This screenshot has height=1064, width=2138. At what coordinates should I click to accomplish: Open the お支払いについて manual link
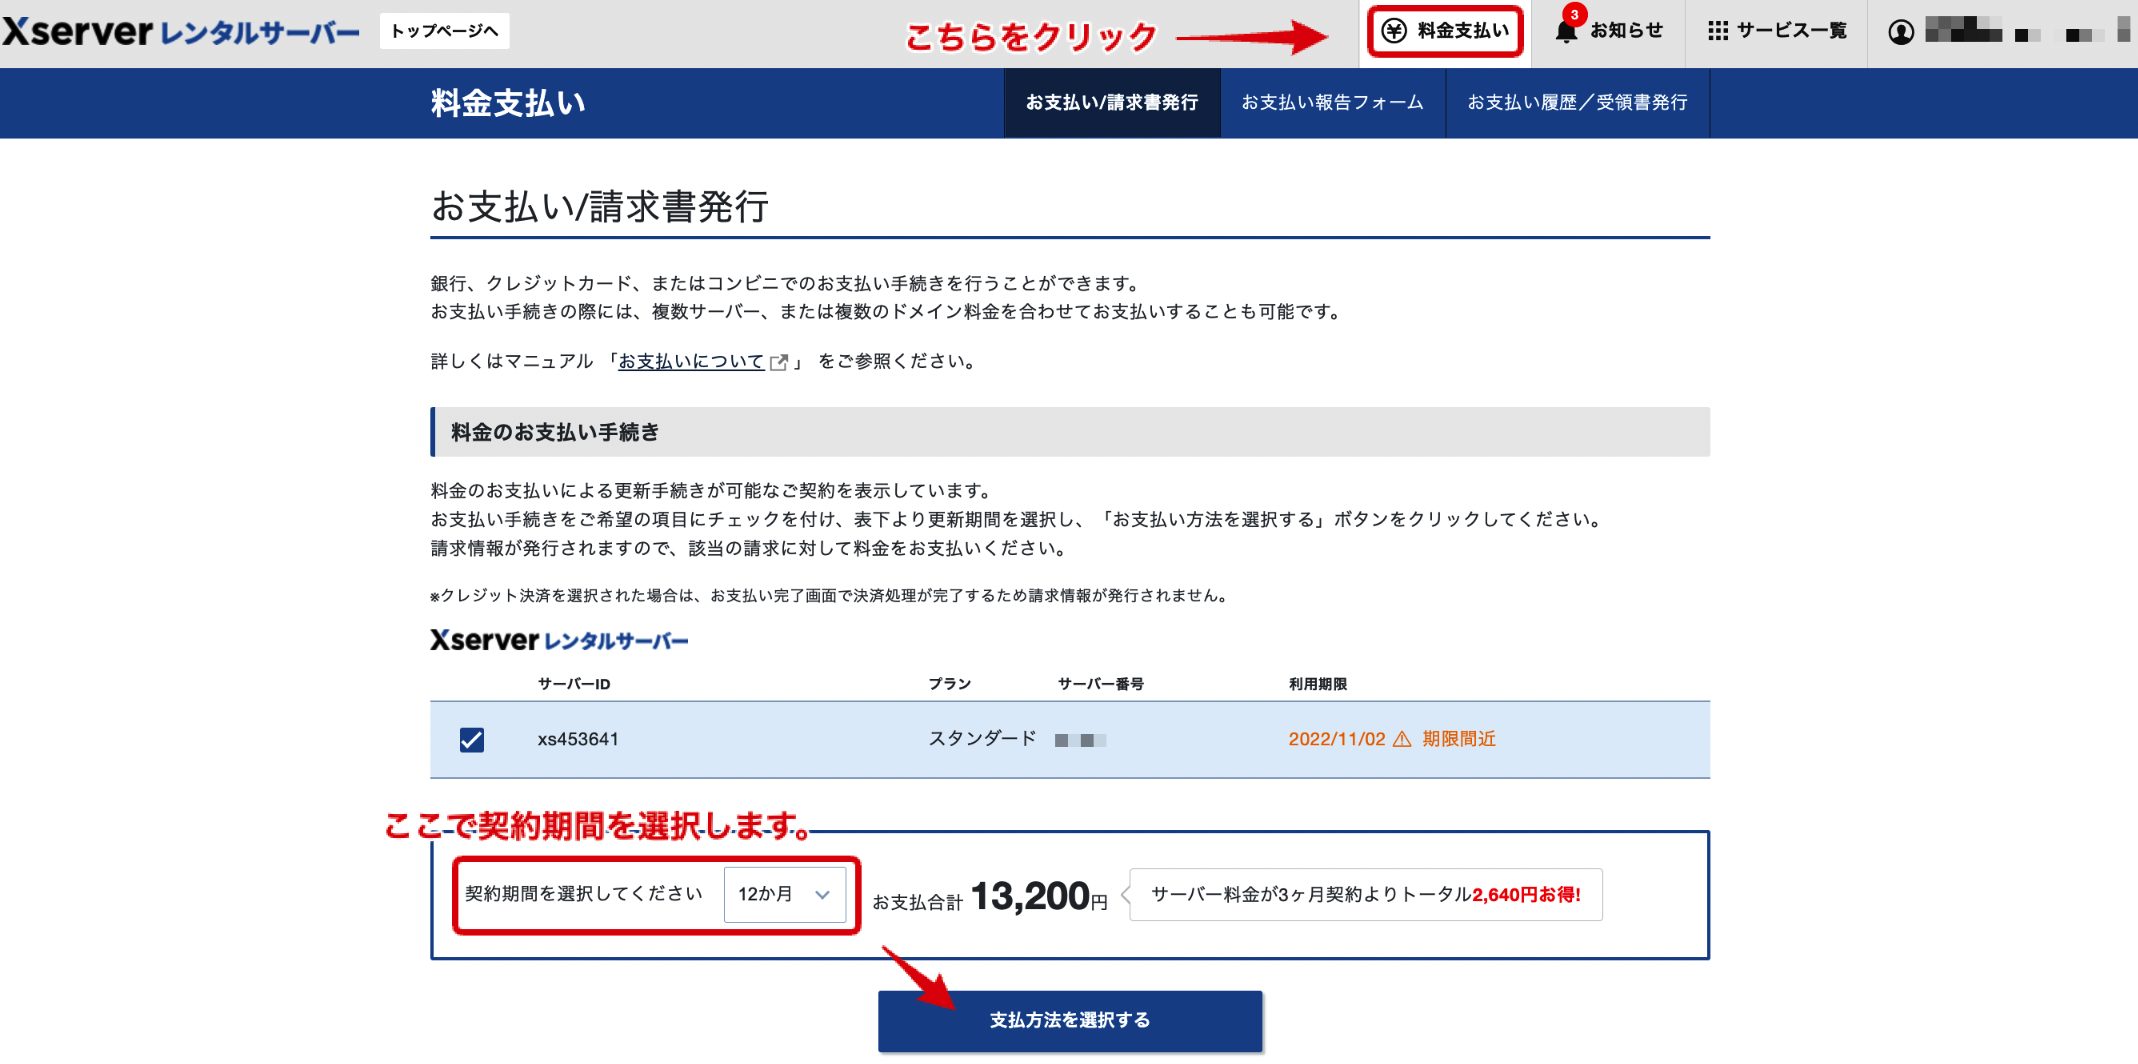pos(691,361)
